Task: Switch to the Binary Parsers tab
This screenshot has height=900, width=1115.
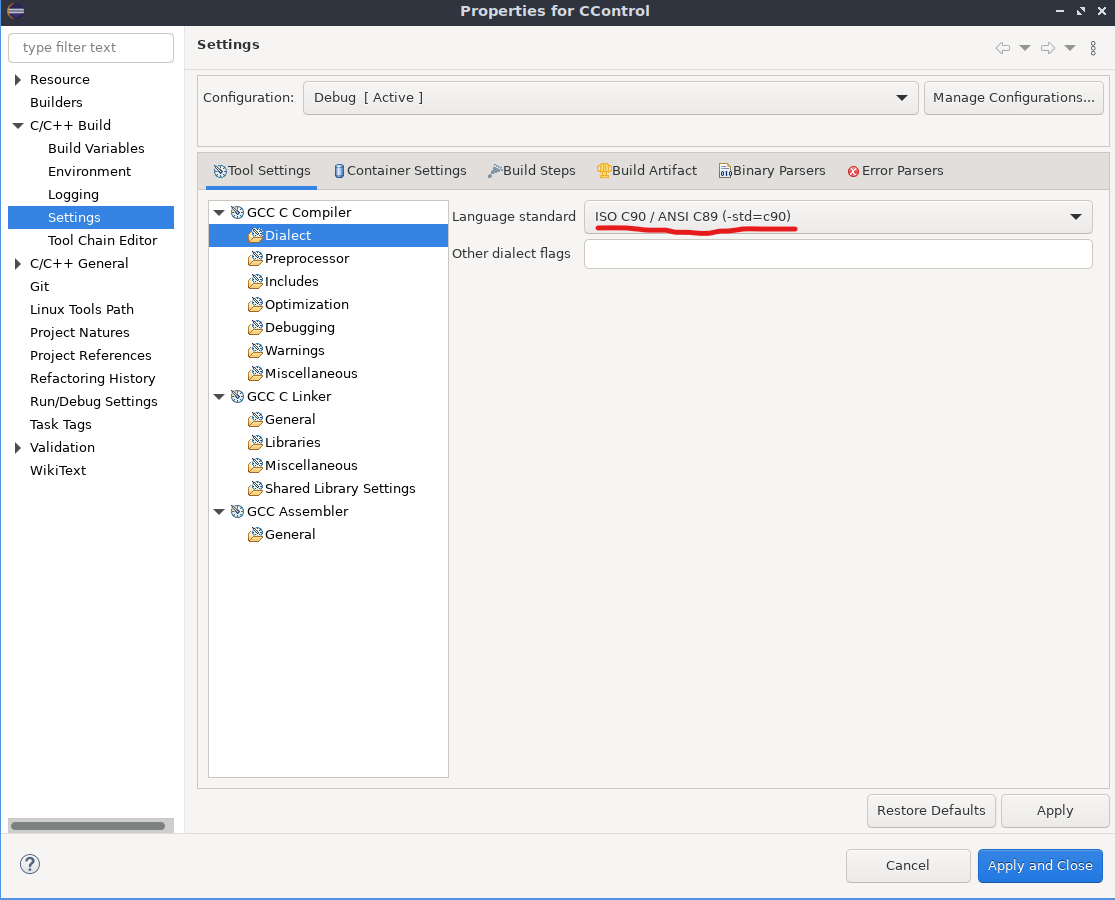Action: 772,170
